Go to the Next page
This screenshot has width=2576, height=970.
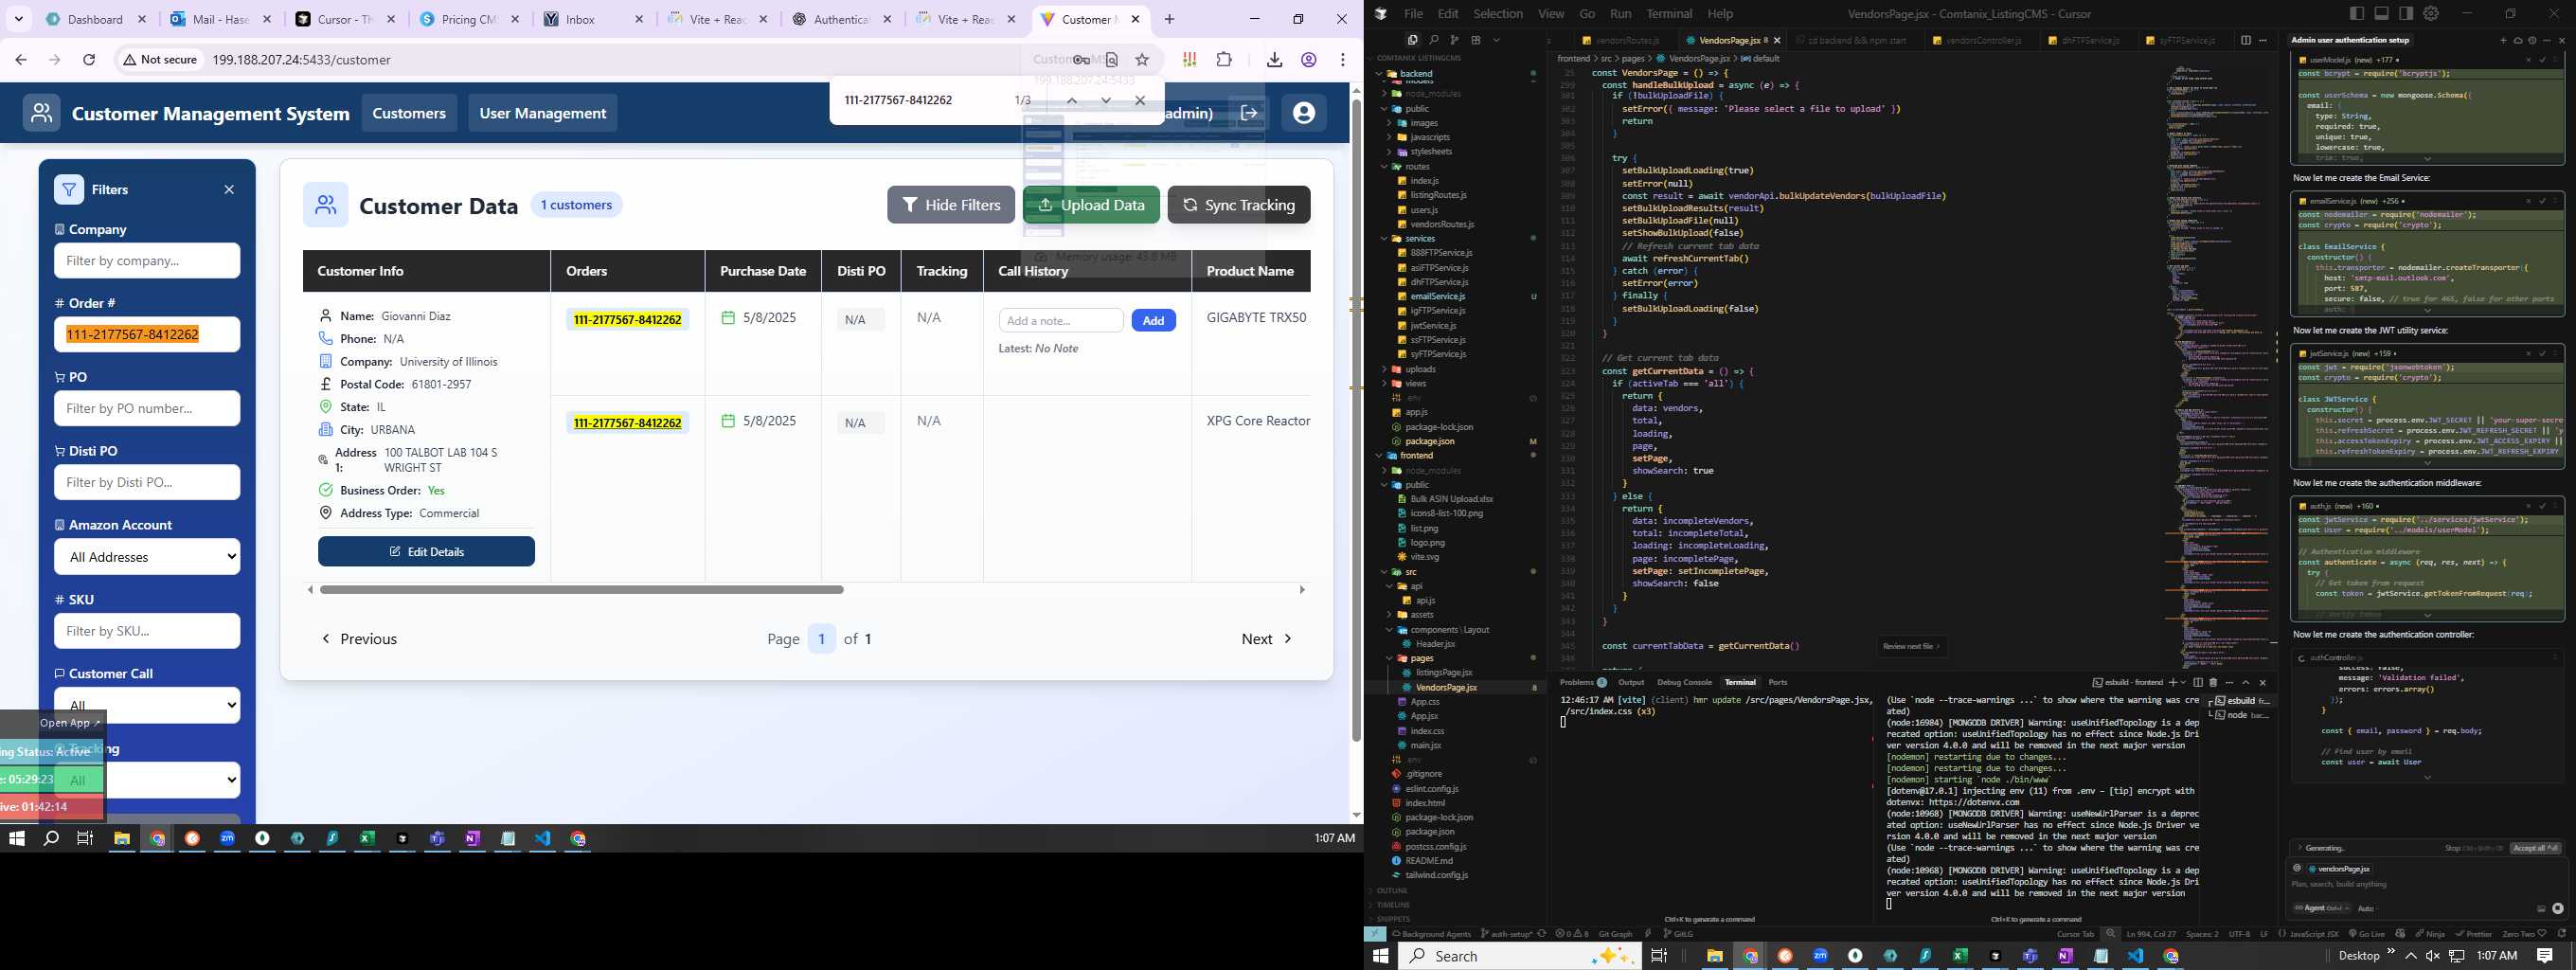(x=1266, y=639)
